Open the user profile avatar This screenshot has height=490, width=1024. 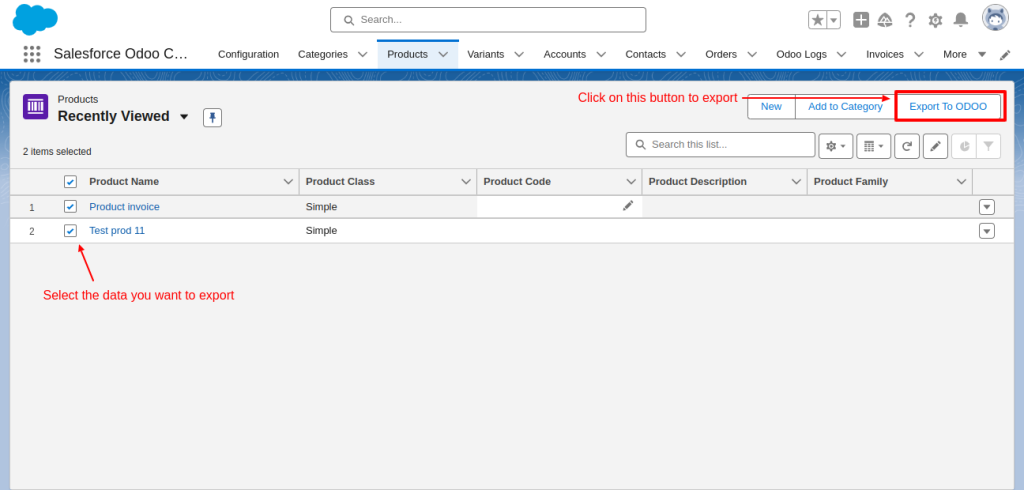pos(995,18)
